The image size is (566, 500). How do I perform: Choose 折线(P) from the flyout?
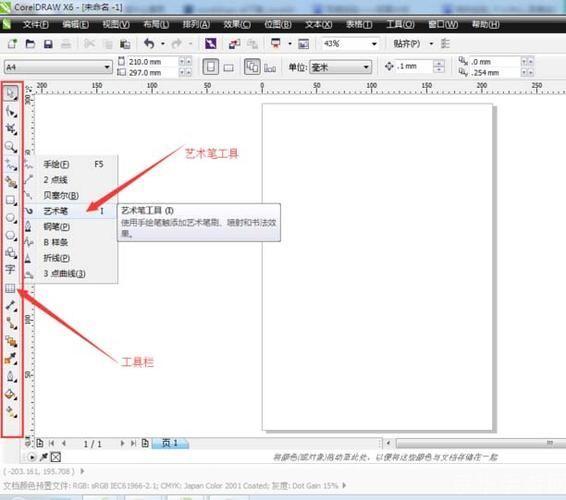point(71,258)
